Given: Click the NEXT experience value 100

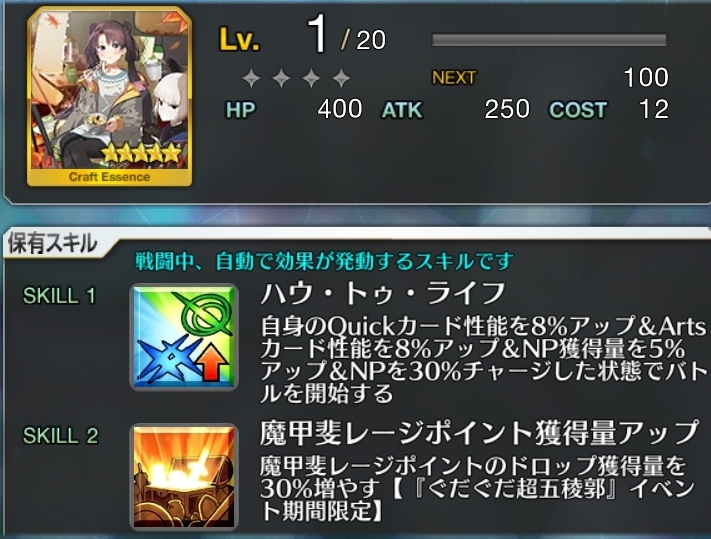Looking at the screenshot, I should pyautogui.click(x=646, y=78).
